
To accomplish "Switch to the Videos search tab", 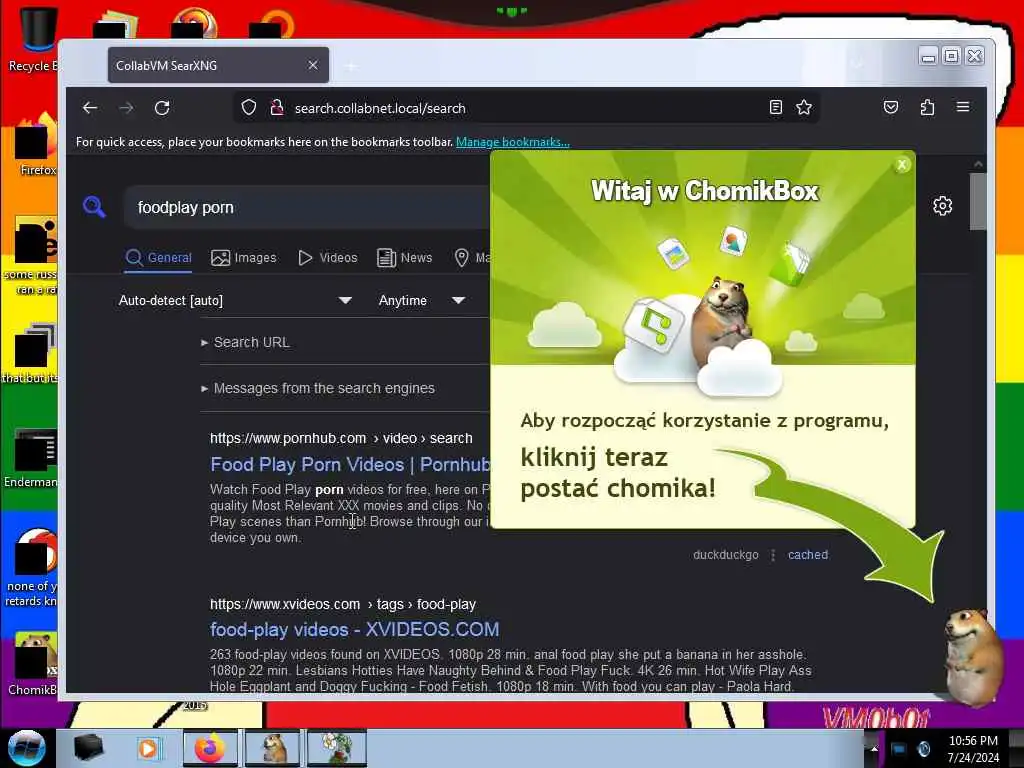I will pos(328,258).
